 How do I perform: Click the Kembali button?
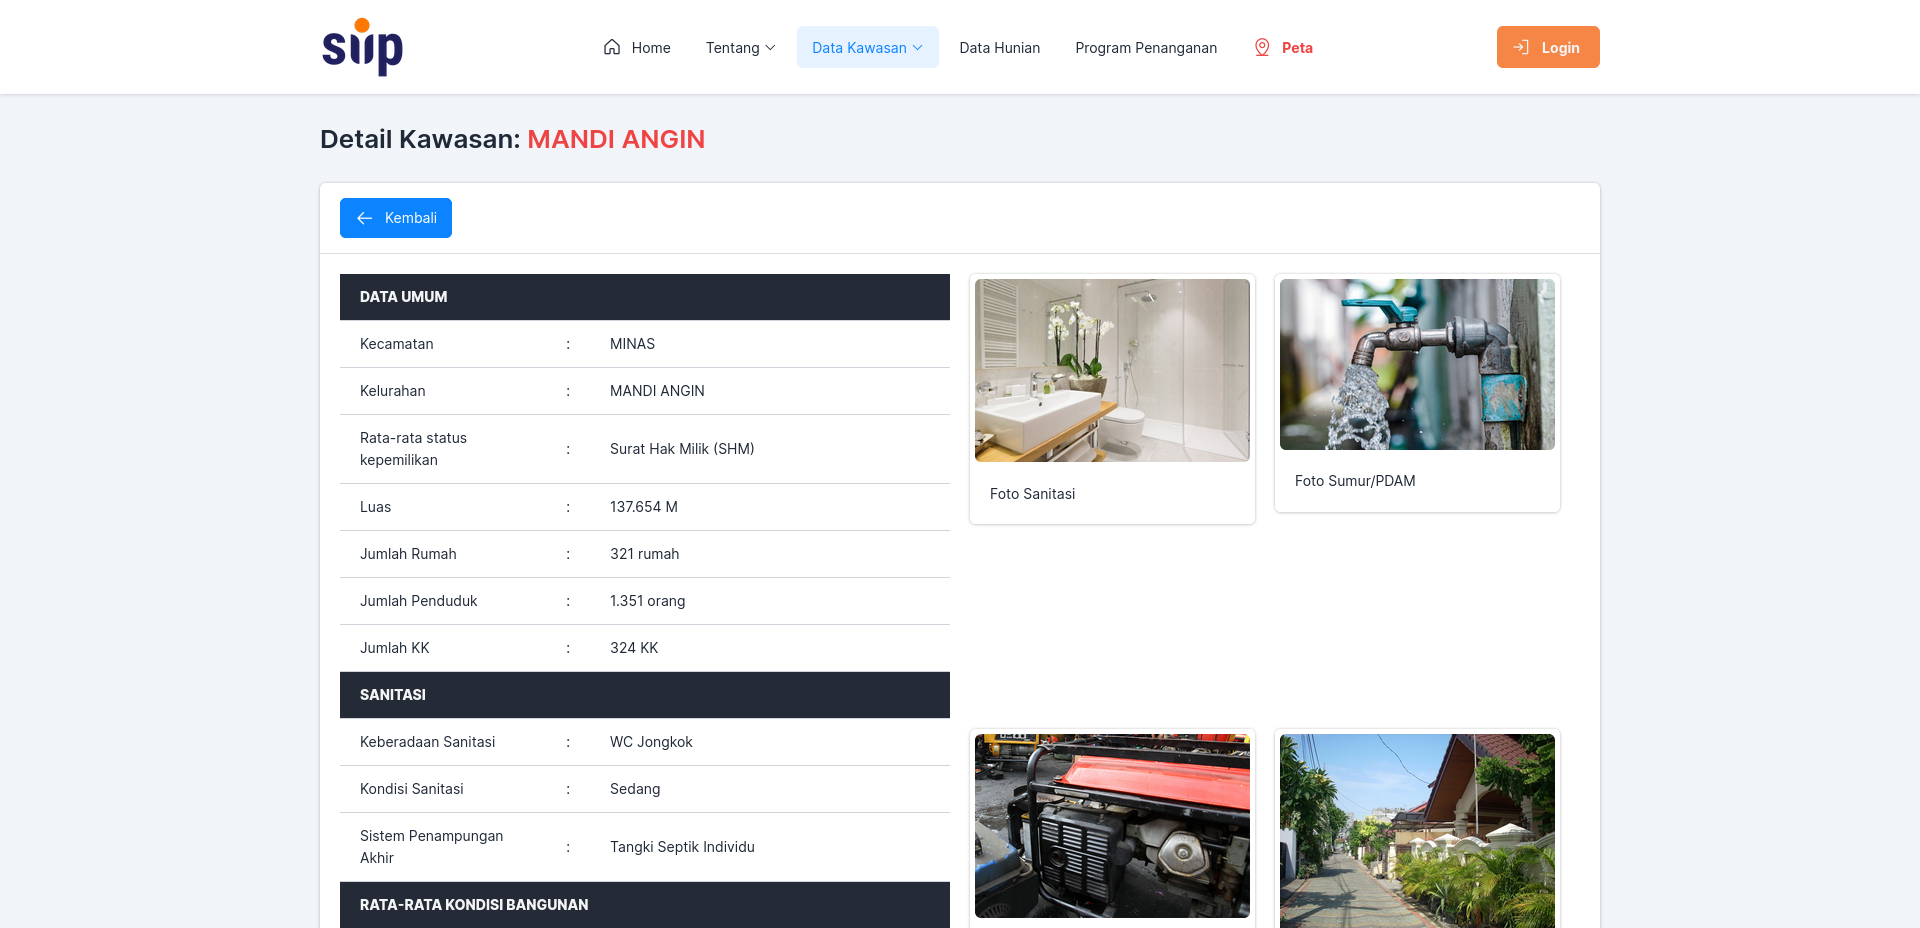click(396, 218)
